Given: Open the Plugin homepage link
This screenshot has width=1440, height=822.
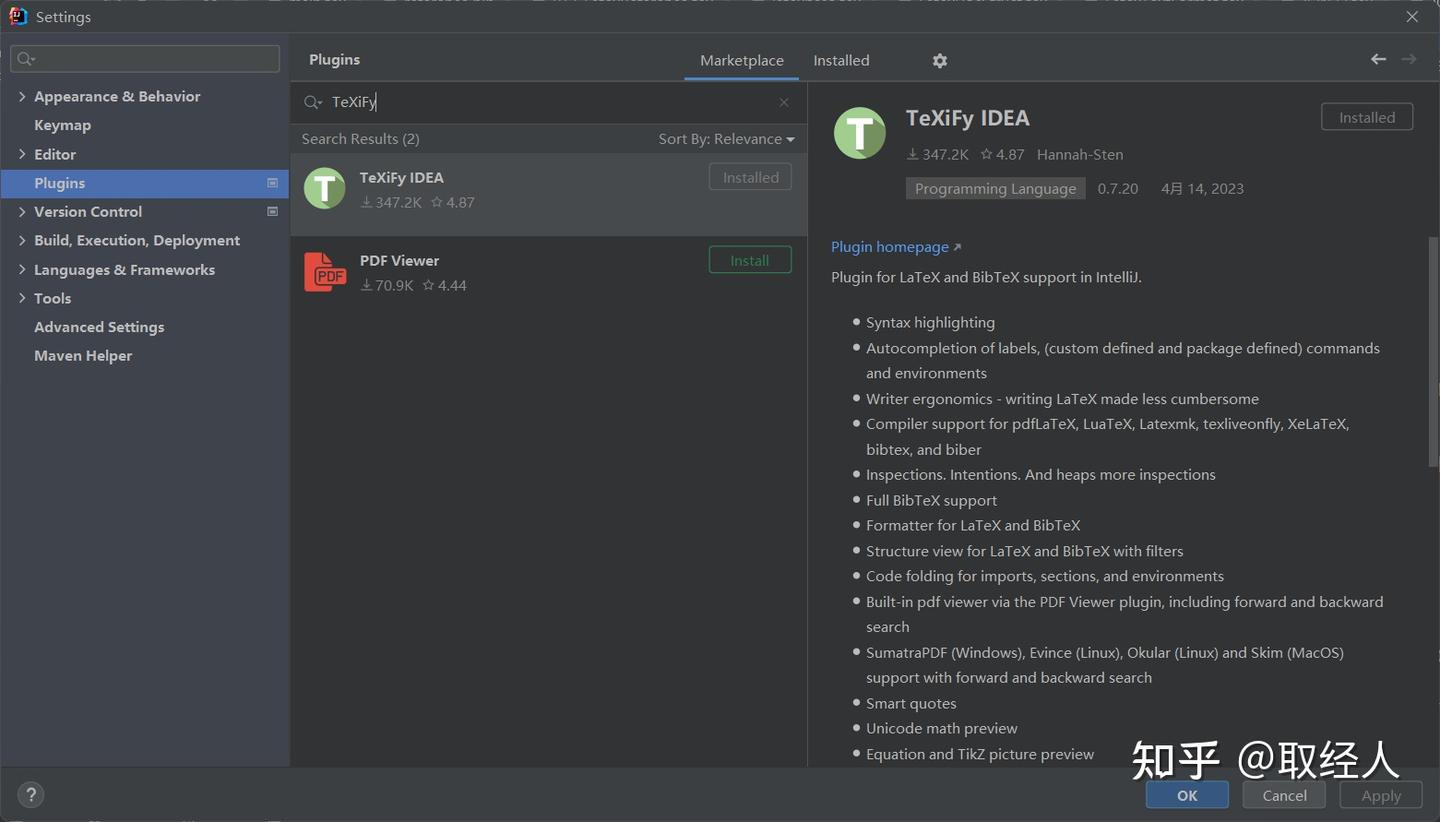Looking at the screenshot, I should pos(890,247).
